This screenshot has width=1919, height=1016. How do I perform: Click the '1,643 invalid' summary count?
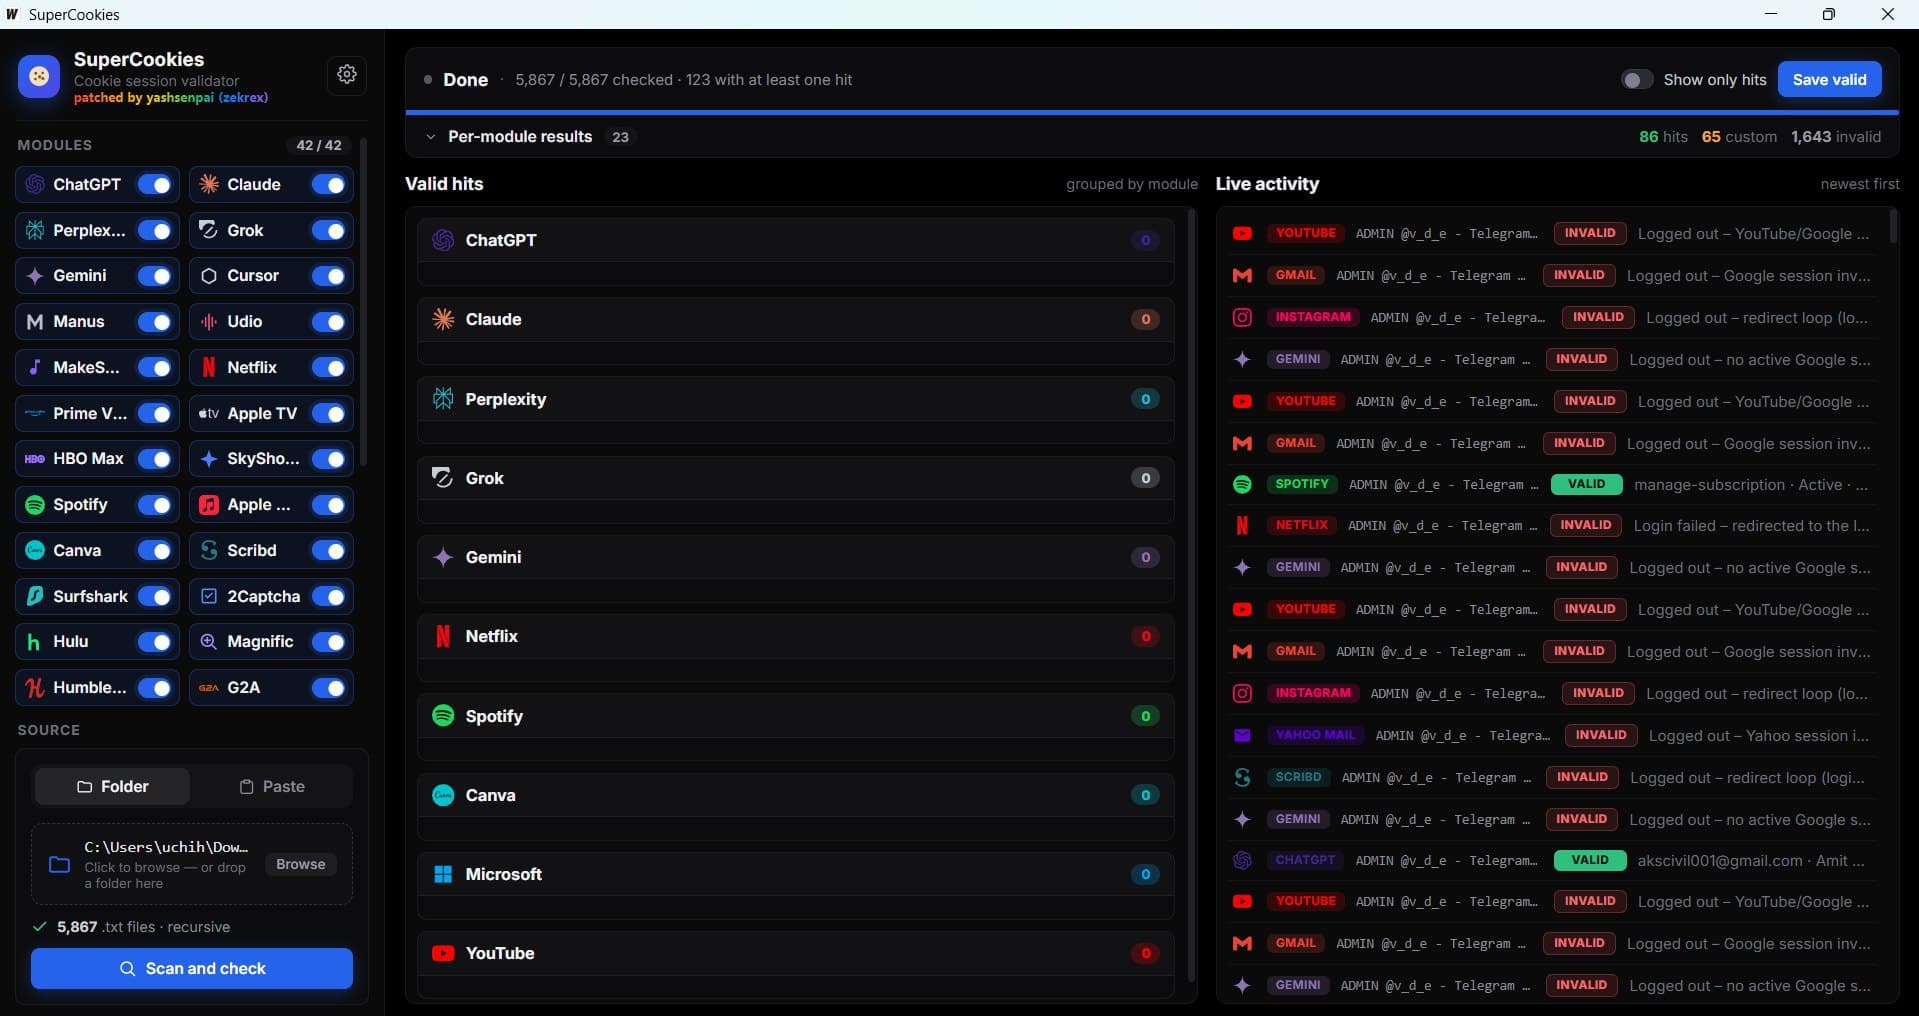pyautogui.click(x=1836, y=137)
